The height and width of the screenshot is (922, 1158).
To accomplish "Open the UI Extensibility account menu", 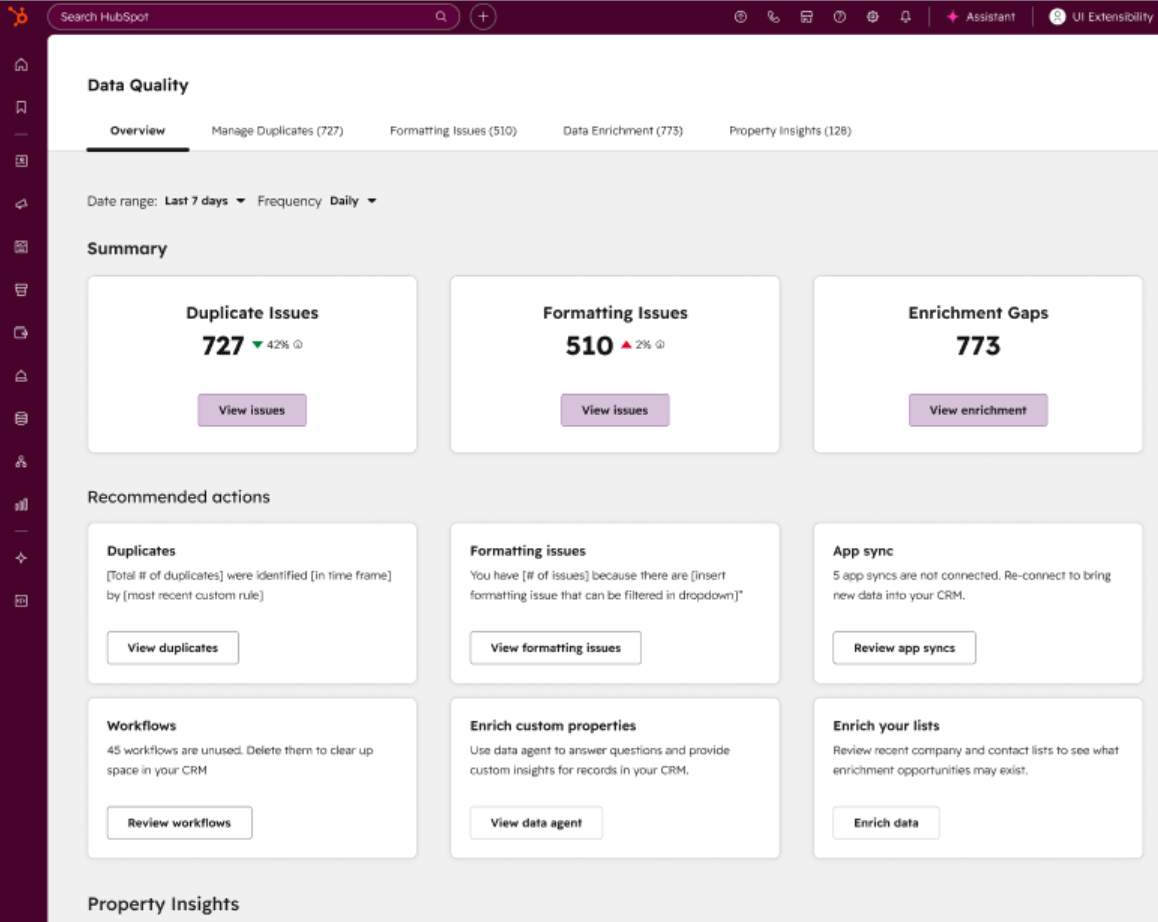I will point(1102,16).
